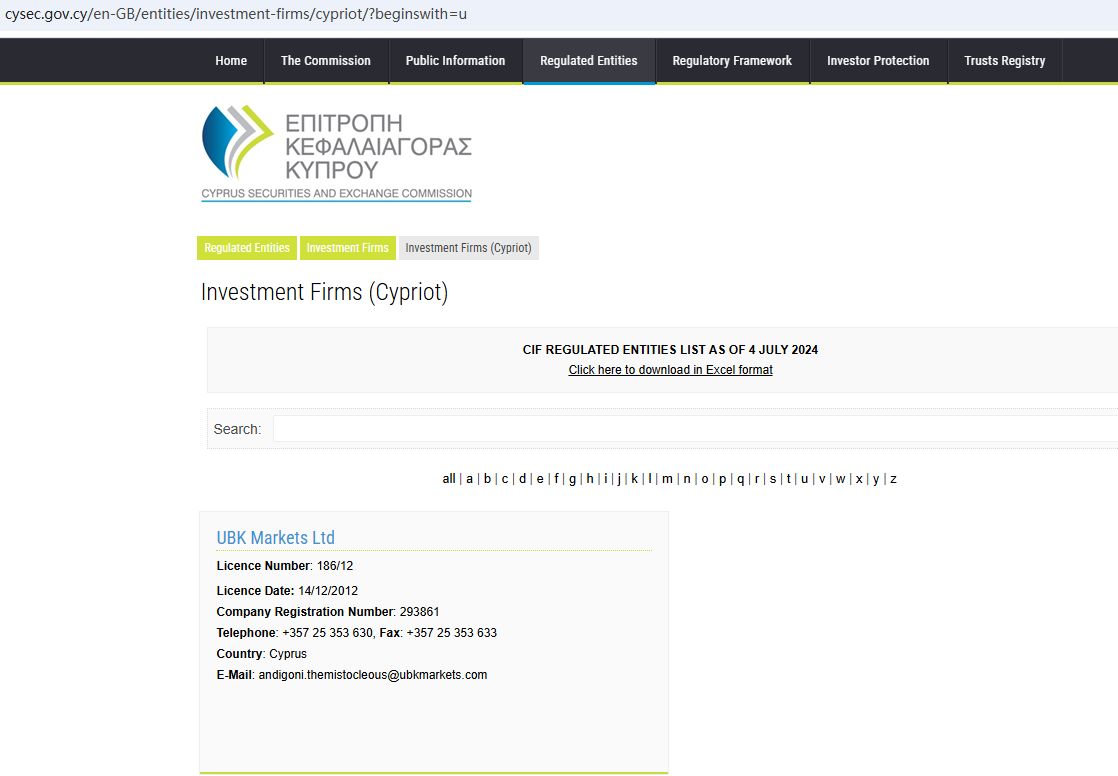Open The Commission menu
Screen dimensions: 1118x776
[x=326, y=61]
